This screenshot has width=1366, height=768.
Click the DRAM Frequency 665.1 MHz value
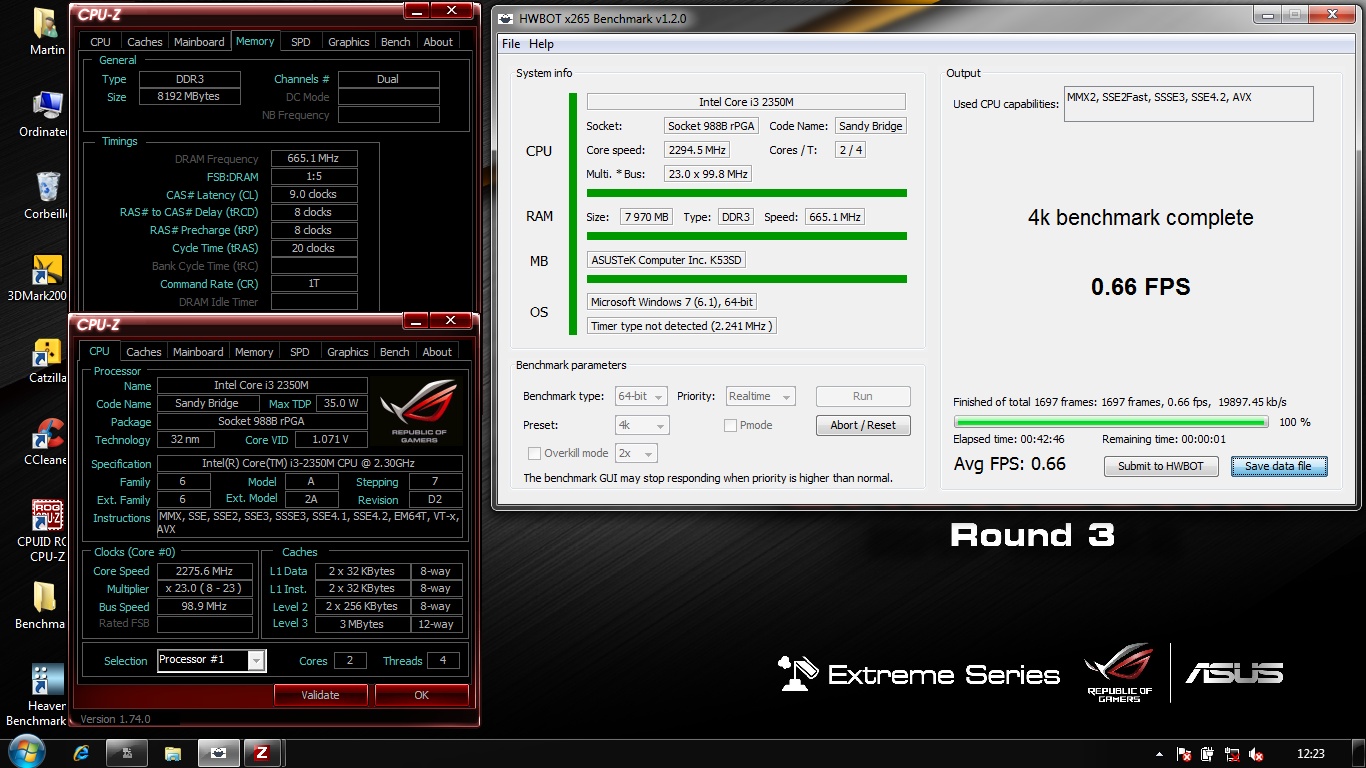click(x=313, y=159)
